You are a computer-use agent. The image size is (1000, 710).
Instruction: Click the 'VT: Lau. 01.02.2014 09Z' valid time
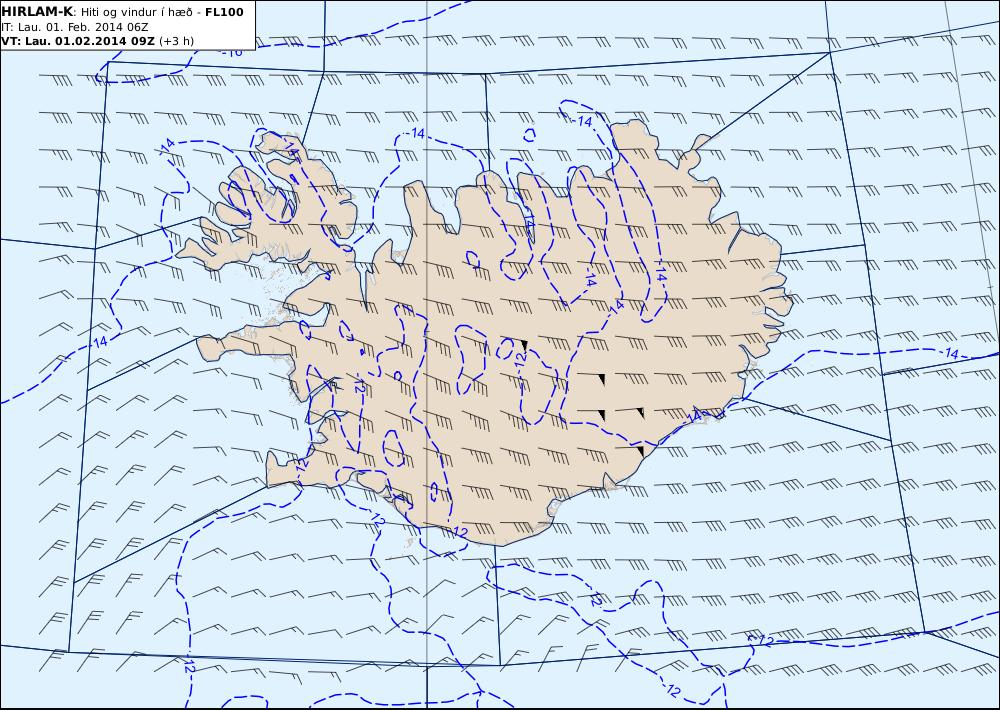coord(78,41)
